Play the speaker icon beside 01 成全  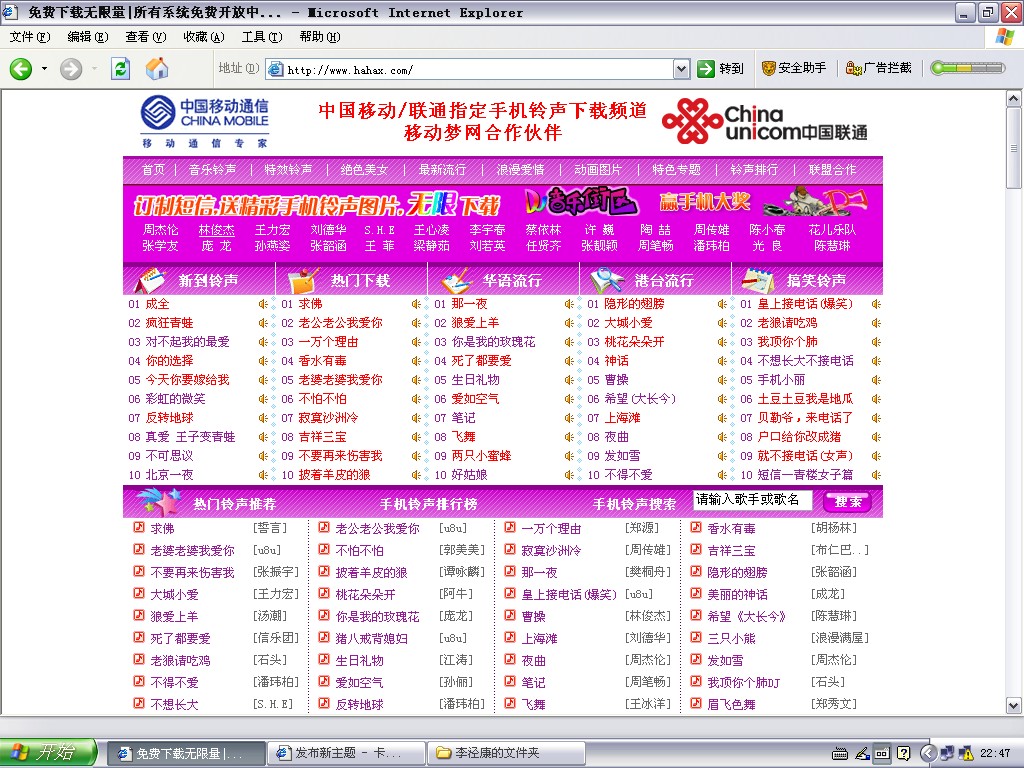coord(263,304)
